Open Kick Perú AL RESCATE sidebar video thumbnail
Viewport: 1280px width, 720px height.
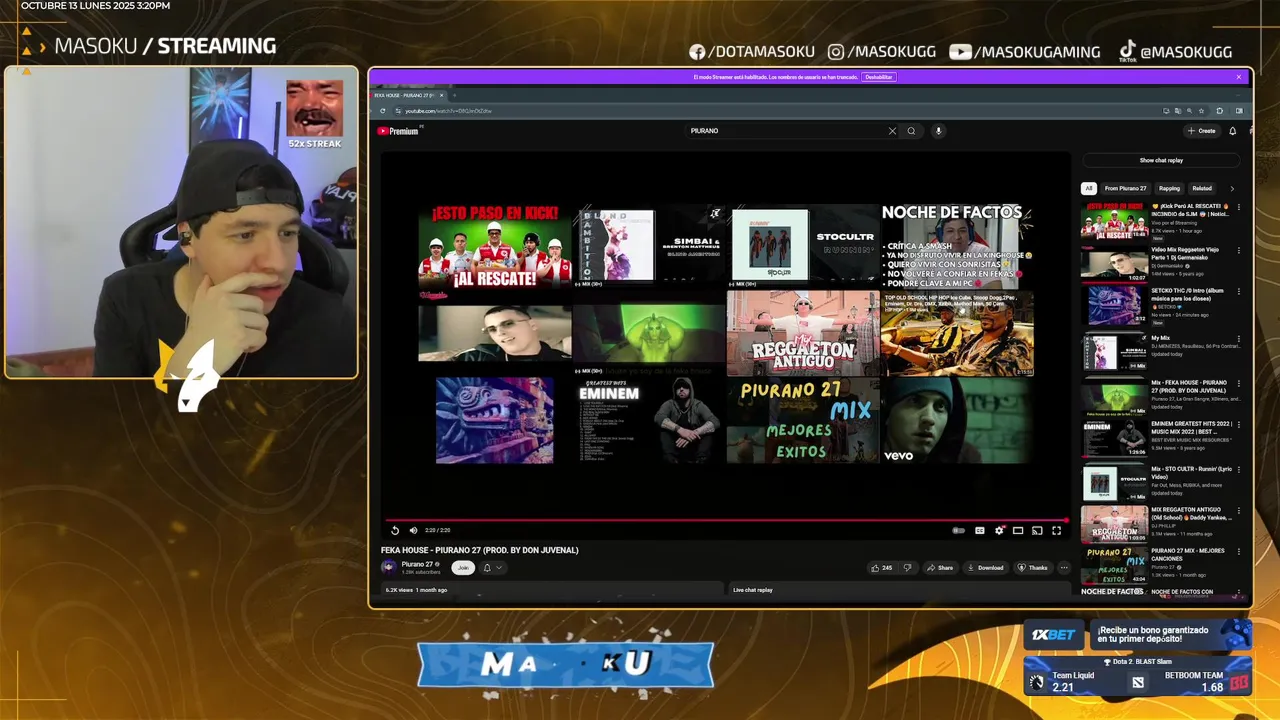[1114, 220]
